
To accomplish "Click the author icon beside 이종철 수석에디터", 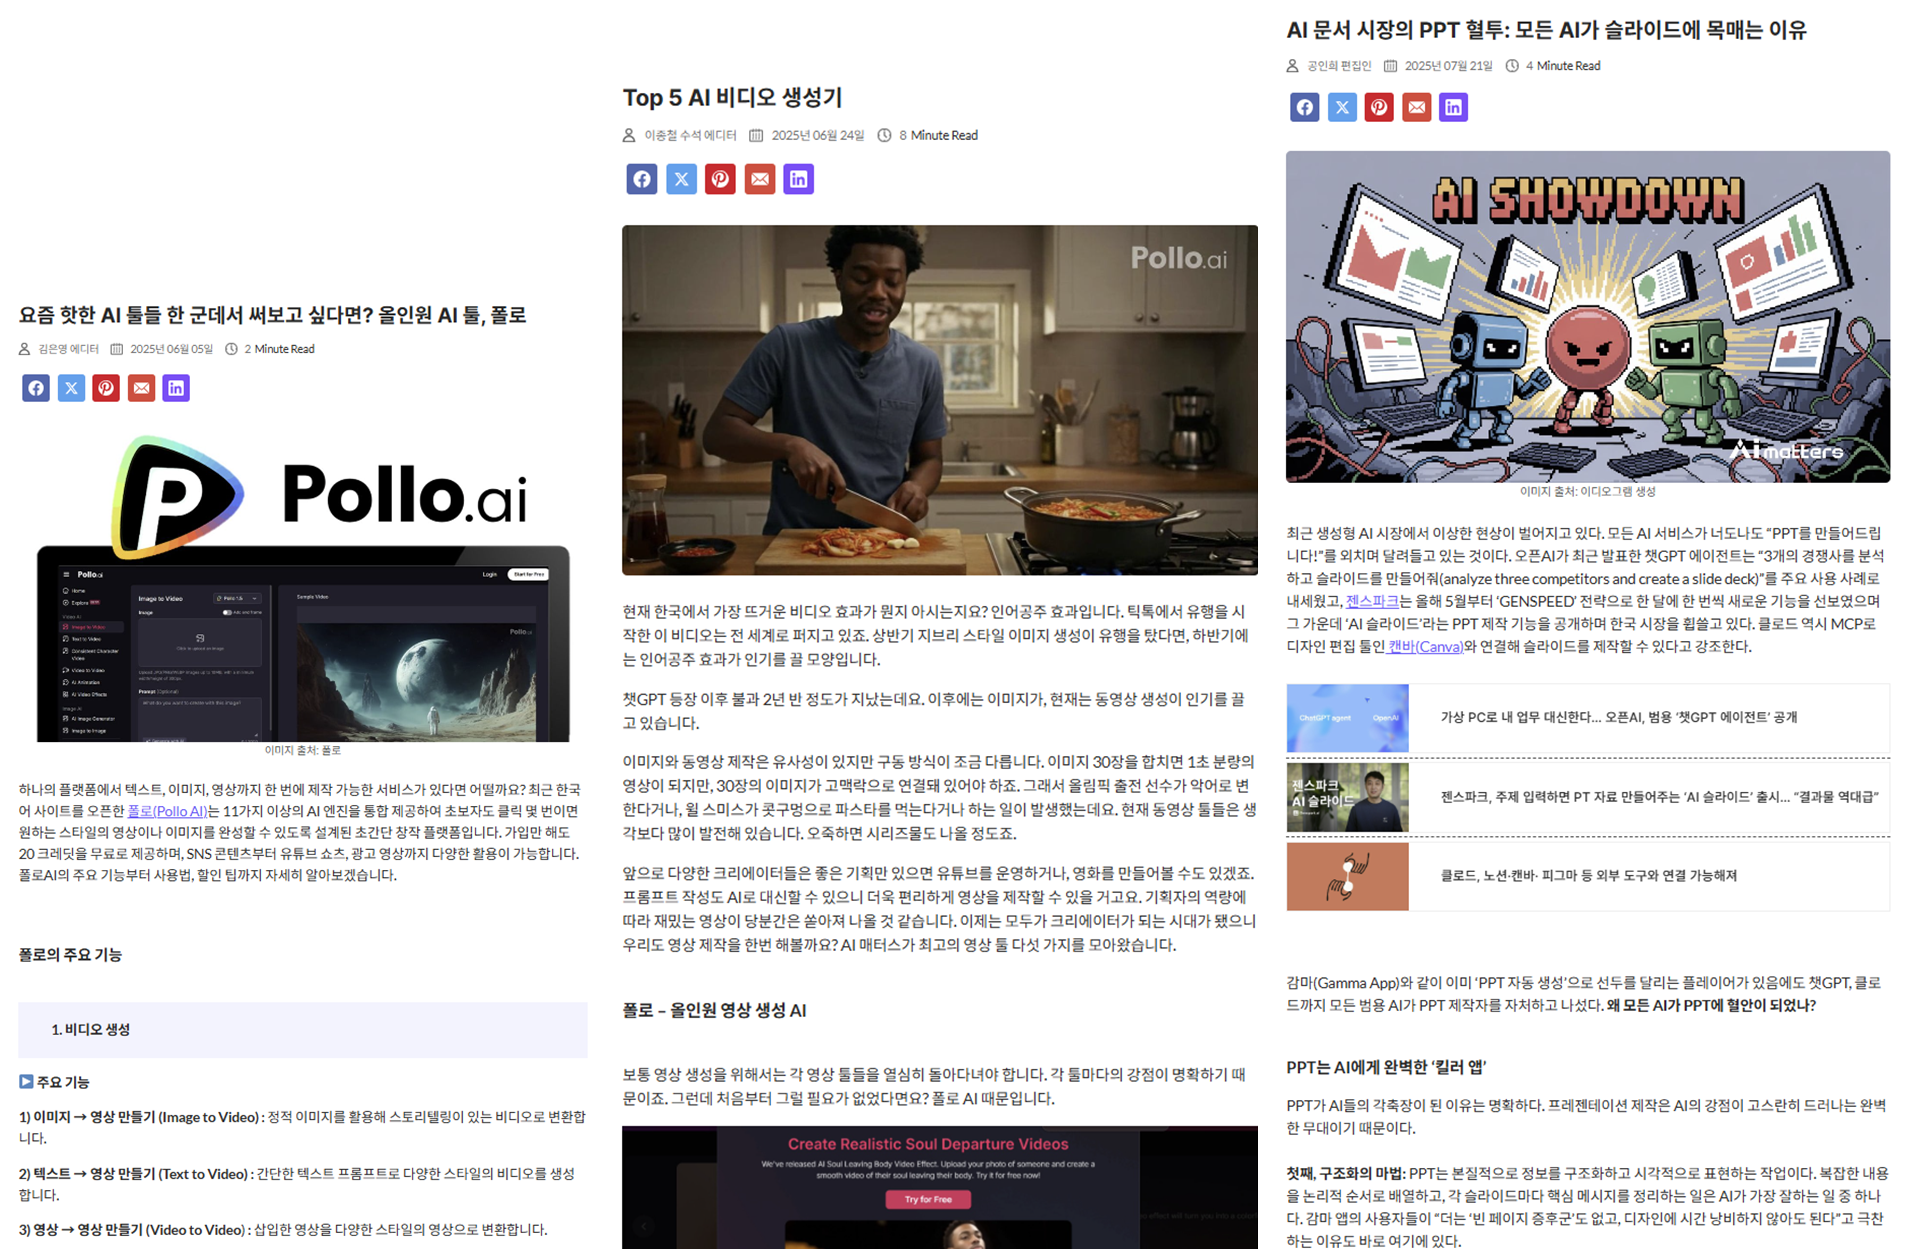I will [629, 135].
